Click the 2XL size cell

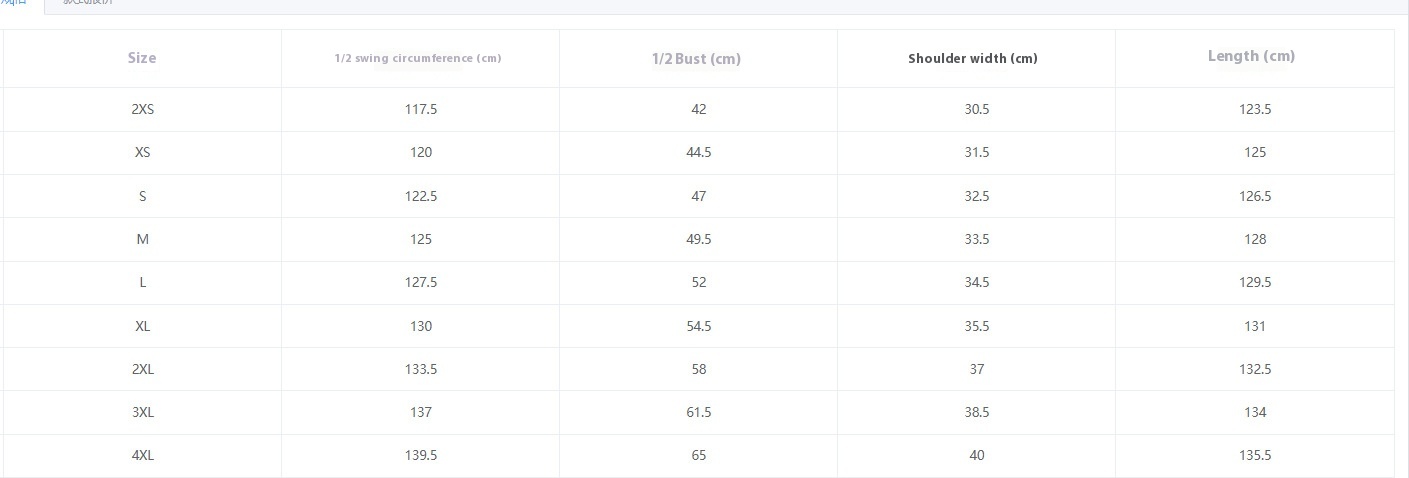142,369
